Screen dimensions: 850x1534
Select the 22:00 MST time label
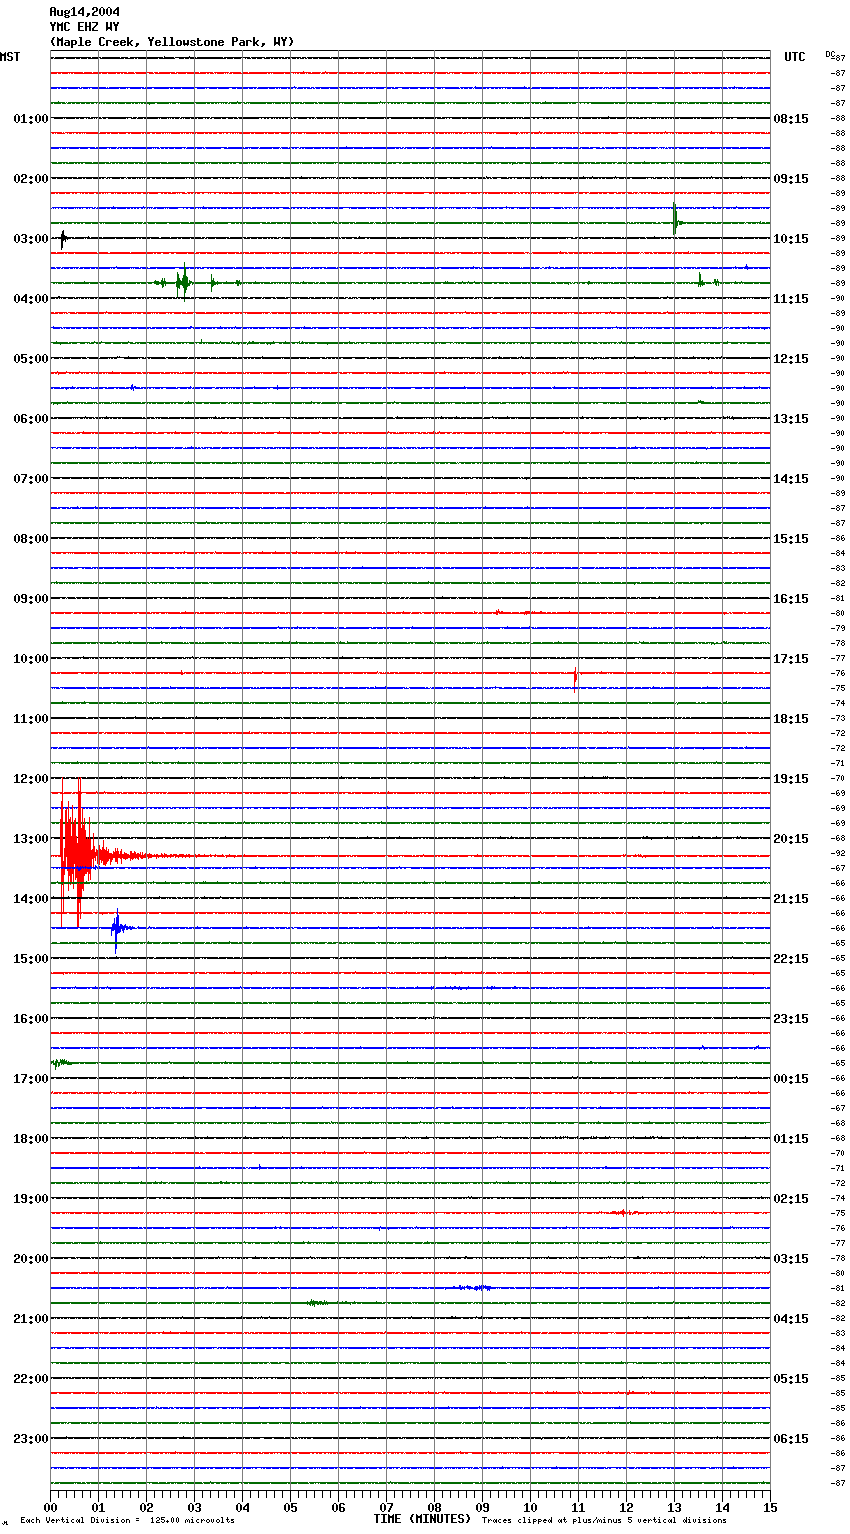[x=31, y=1379]
